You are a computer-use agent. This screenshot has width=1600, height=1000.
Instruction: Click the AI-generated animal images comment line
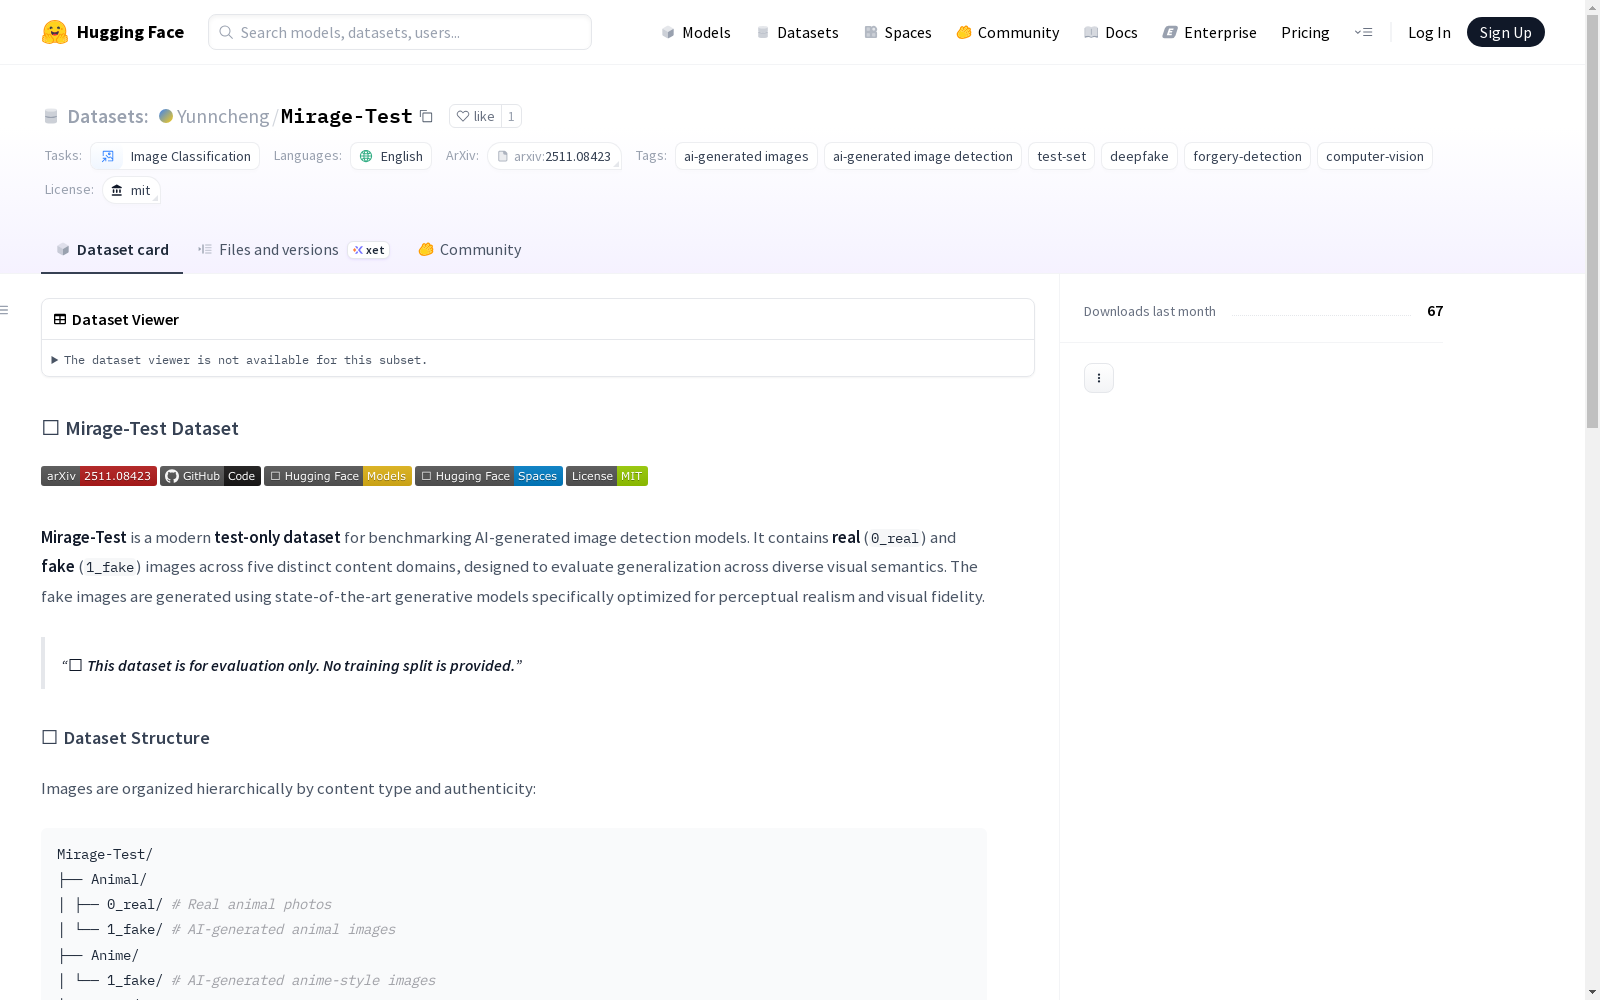point(283,929)
